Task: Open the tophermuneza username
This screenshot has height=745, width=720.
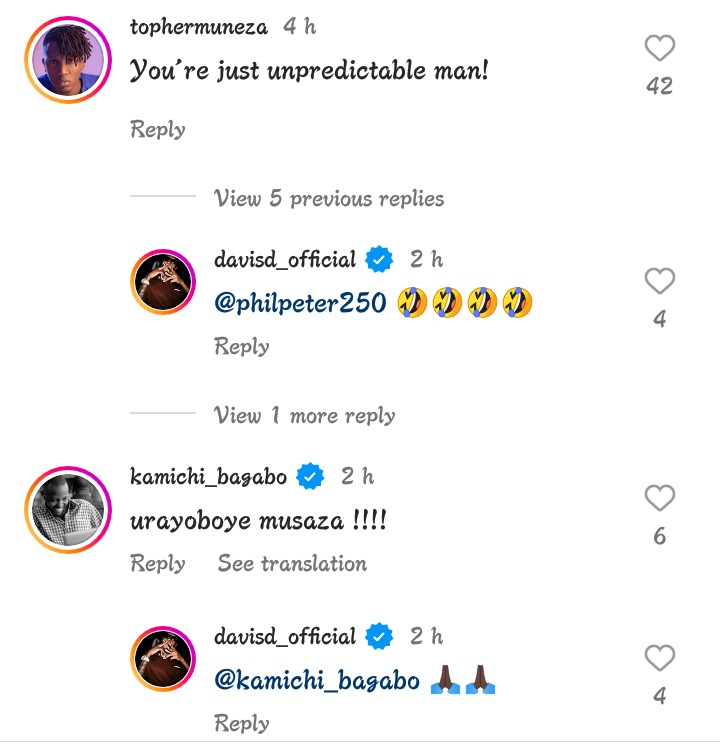Action: pos(199,27)
